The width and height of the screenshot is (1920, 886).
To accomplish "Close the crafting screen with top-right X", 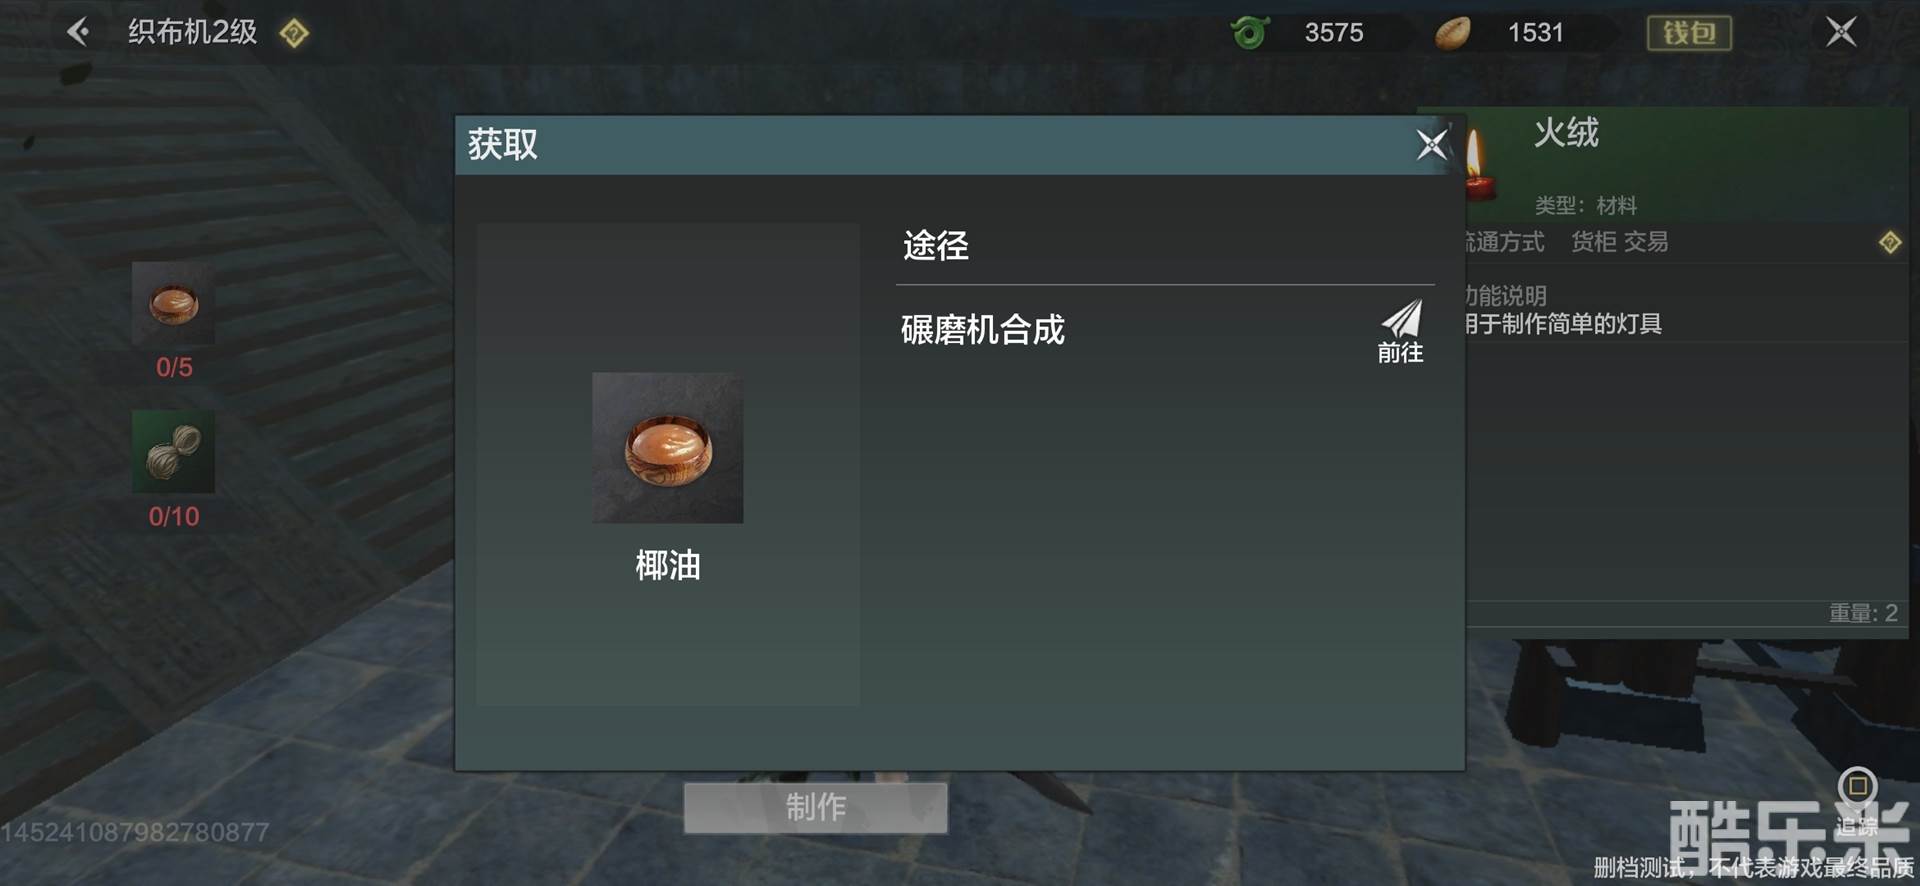I will (1841, 32).
